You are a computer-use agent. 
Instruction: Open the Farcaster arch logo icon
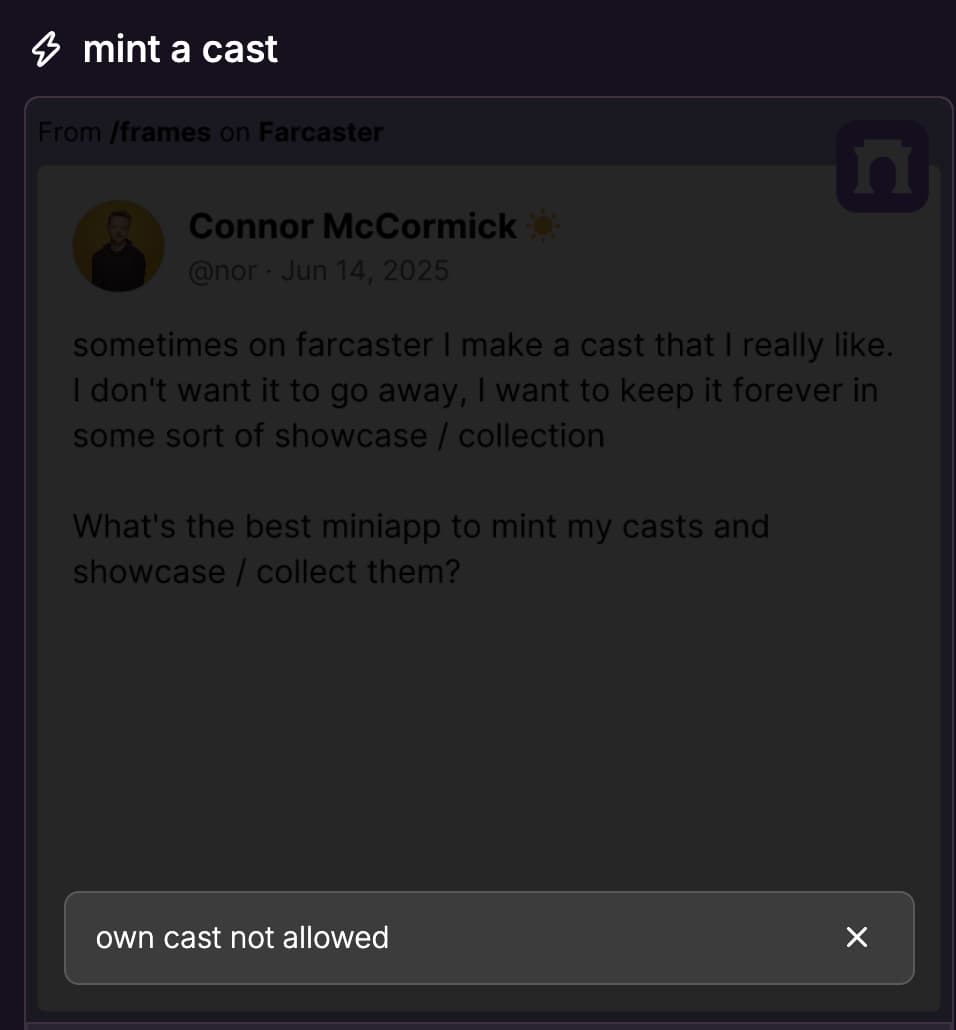882,166
